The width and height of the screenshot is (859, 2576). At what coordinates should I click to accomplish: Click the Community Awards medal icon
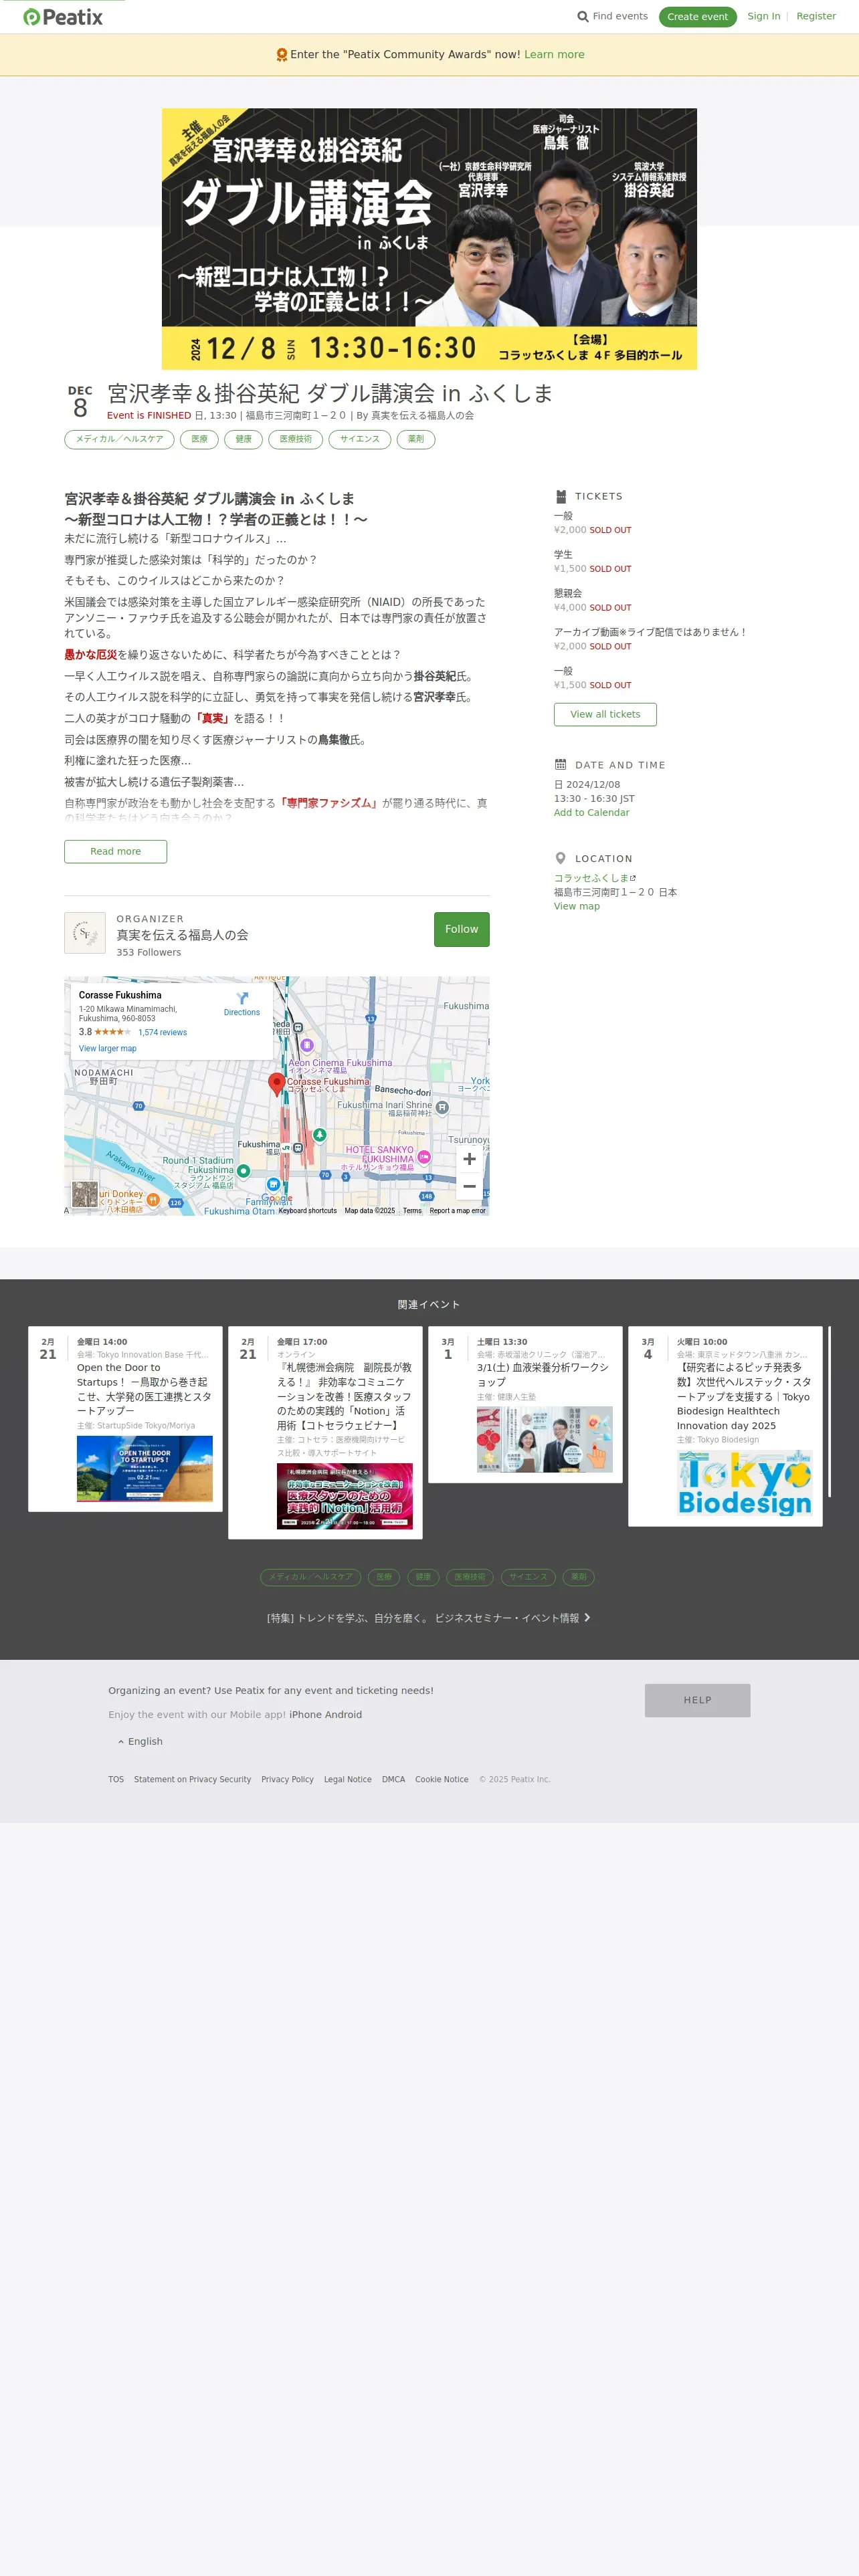click(x=282, y=55)
